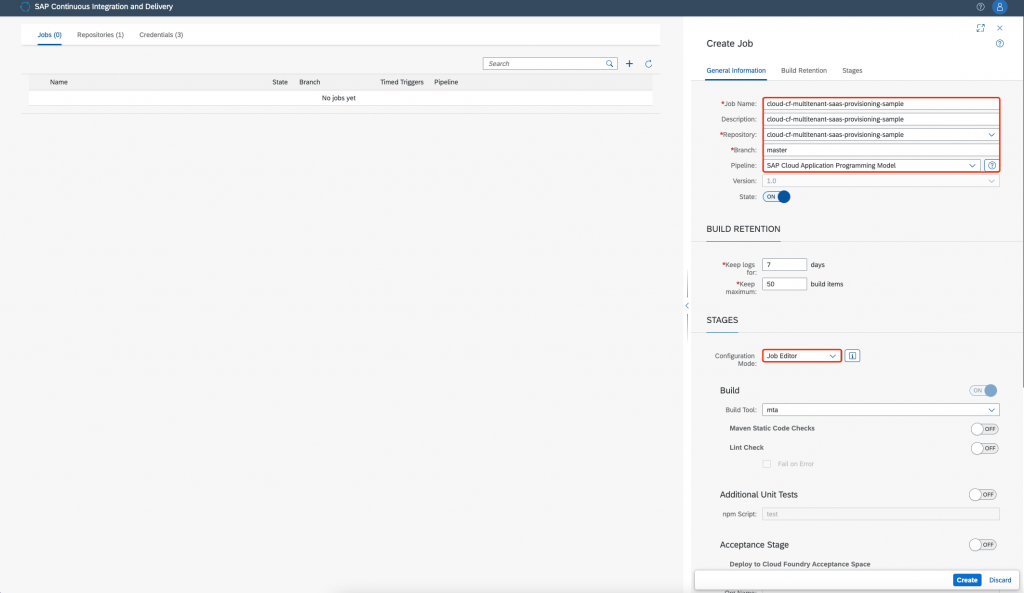Enable Additional Unit Tests
Viewport: 1024px width, 593px height.
pos(983,494)
